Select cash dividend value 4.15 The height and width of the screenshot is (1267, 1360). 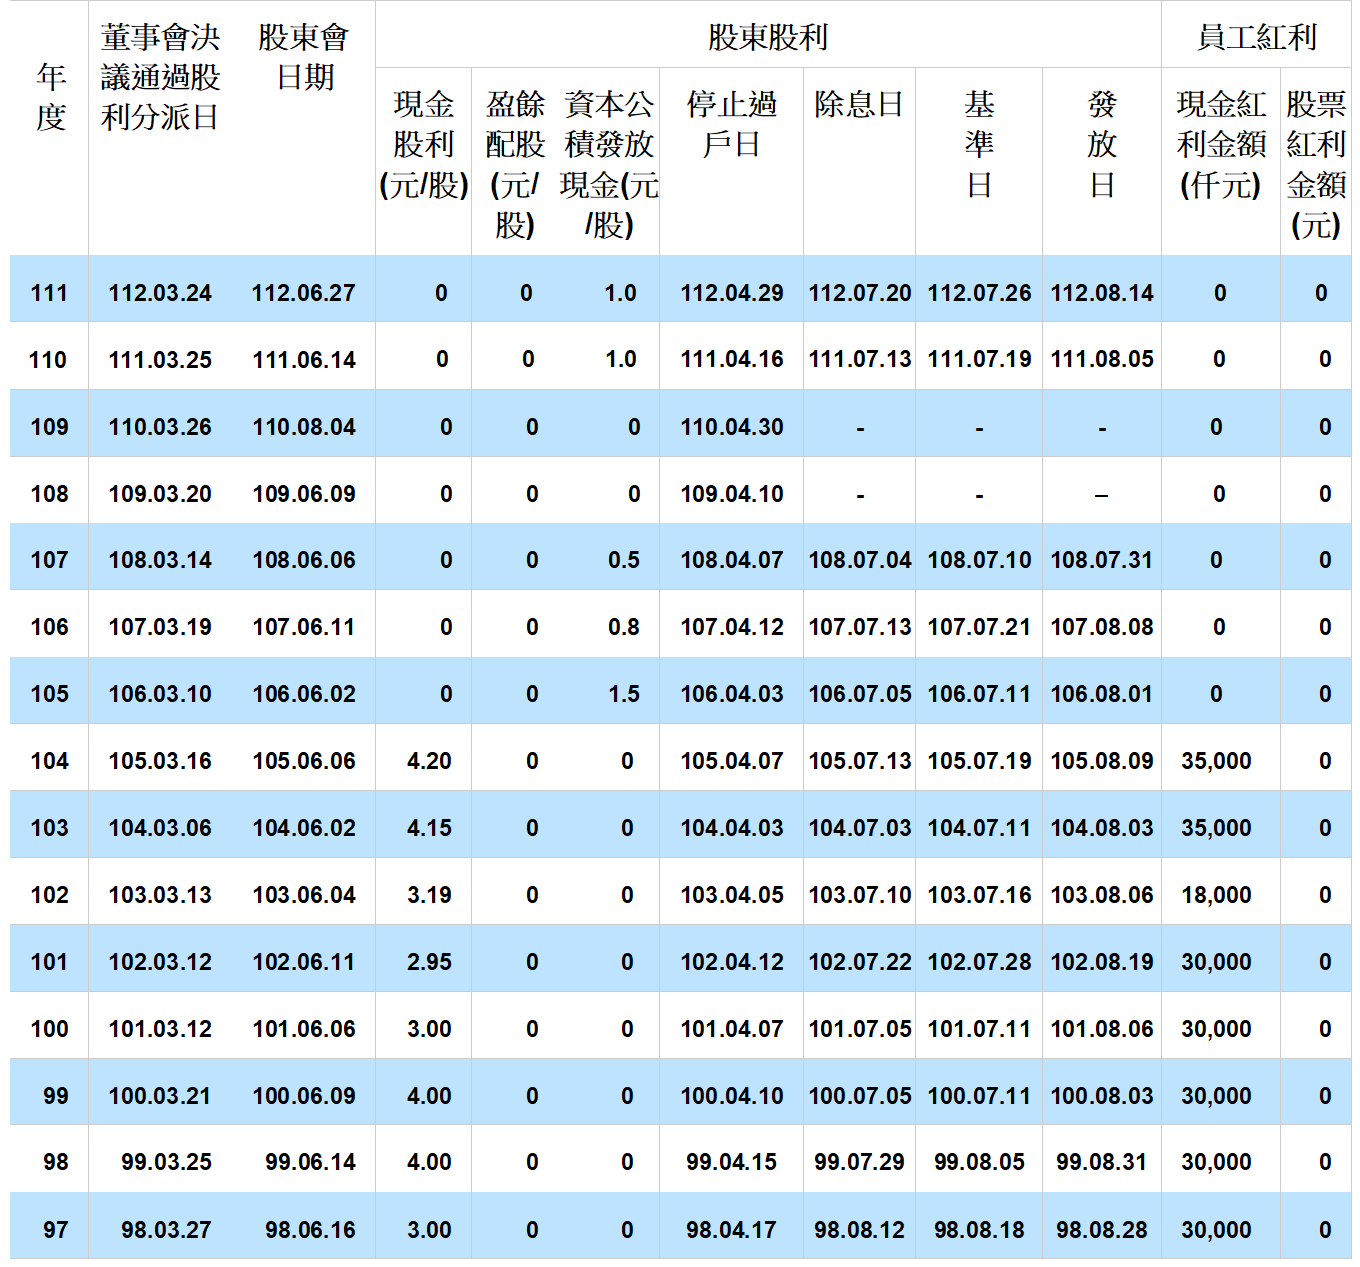tap(429, 828)
